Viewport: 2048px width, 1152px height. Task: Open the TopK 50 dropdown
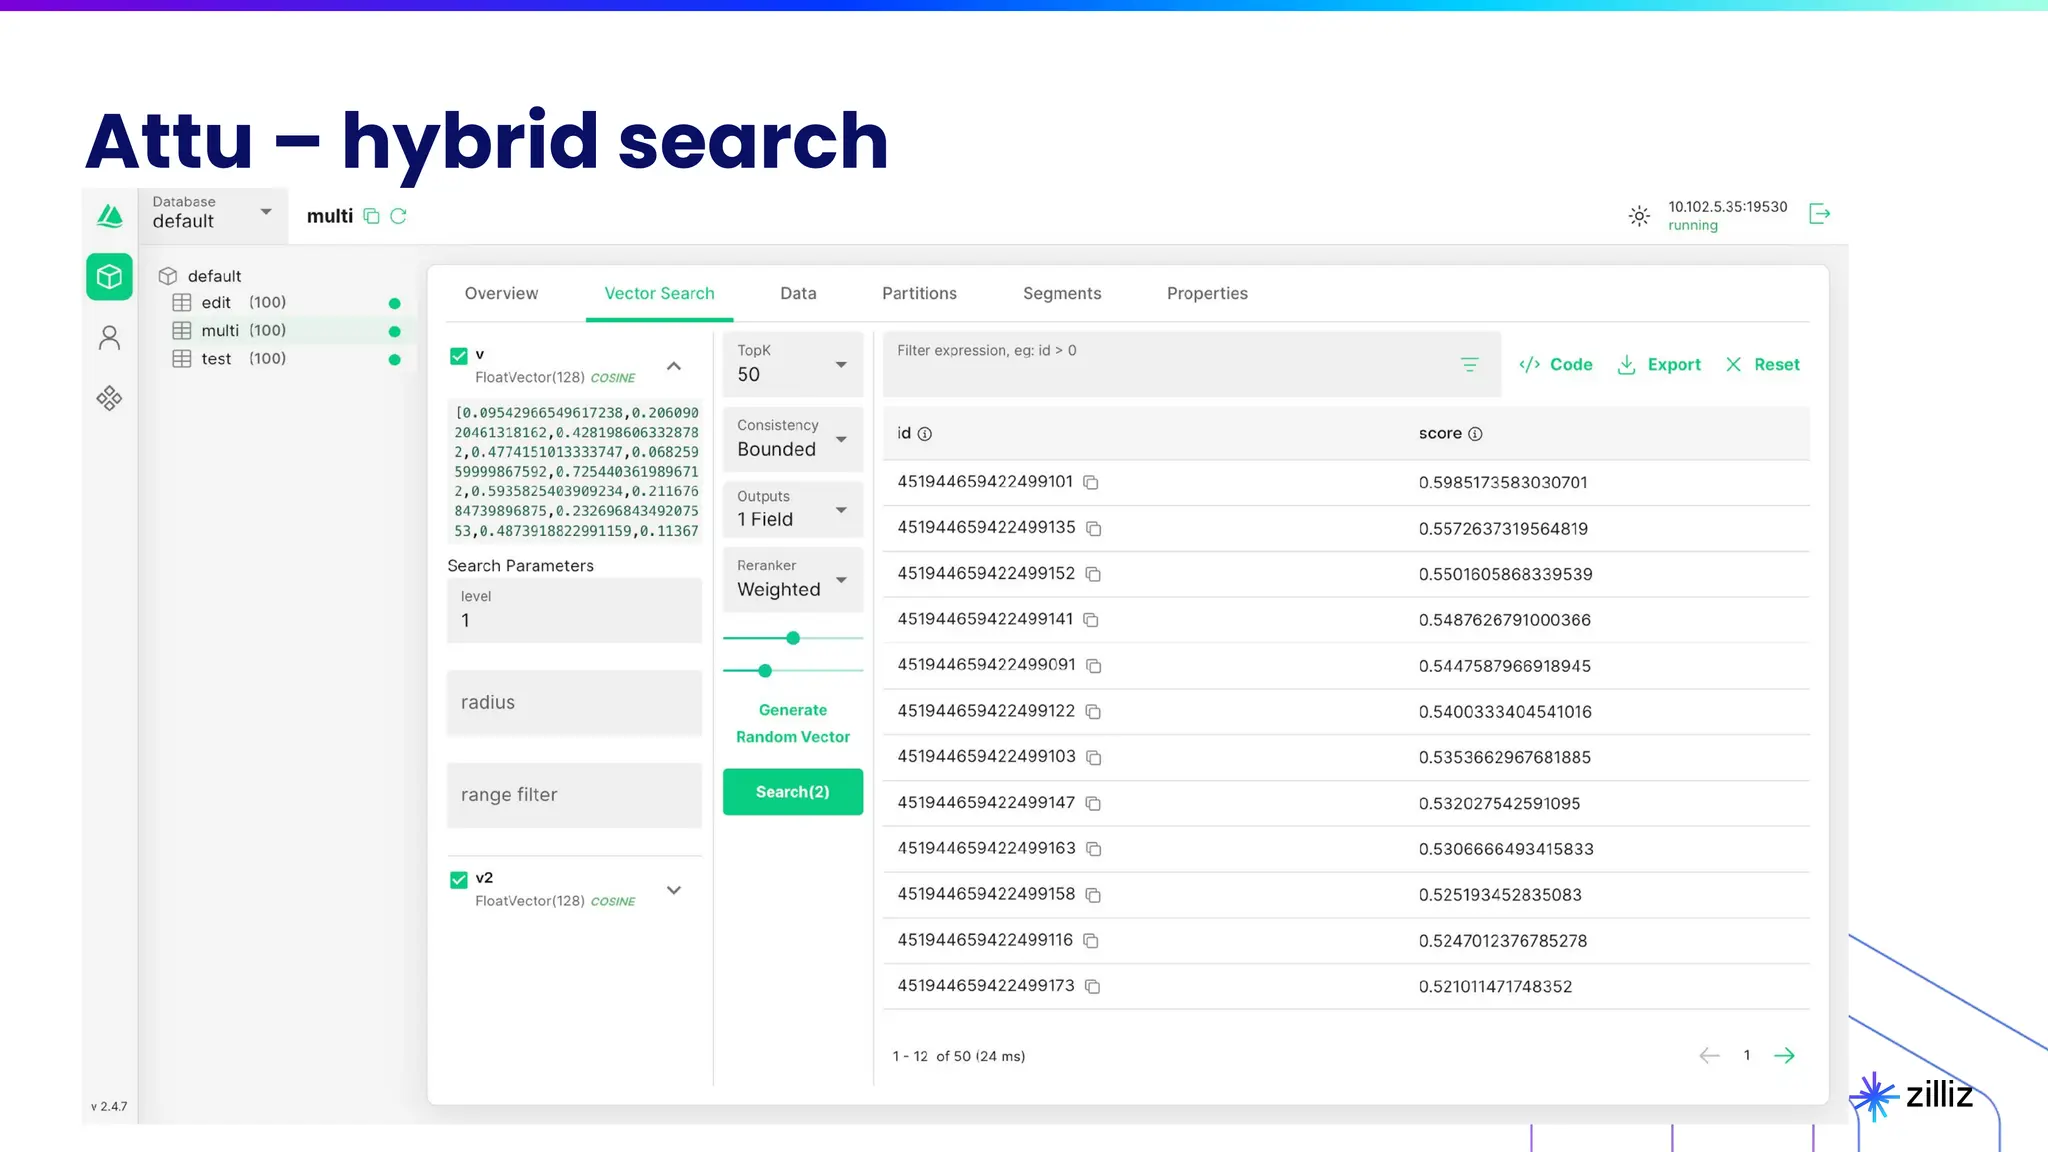(792, 364)
